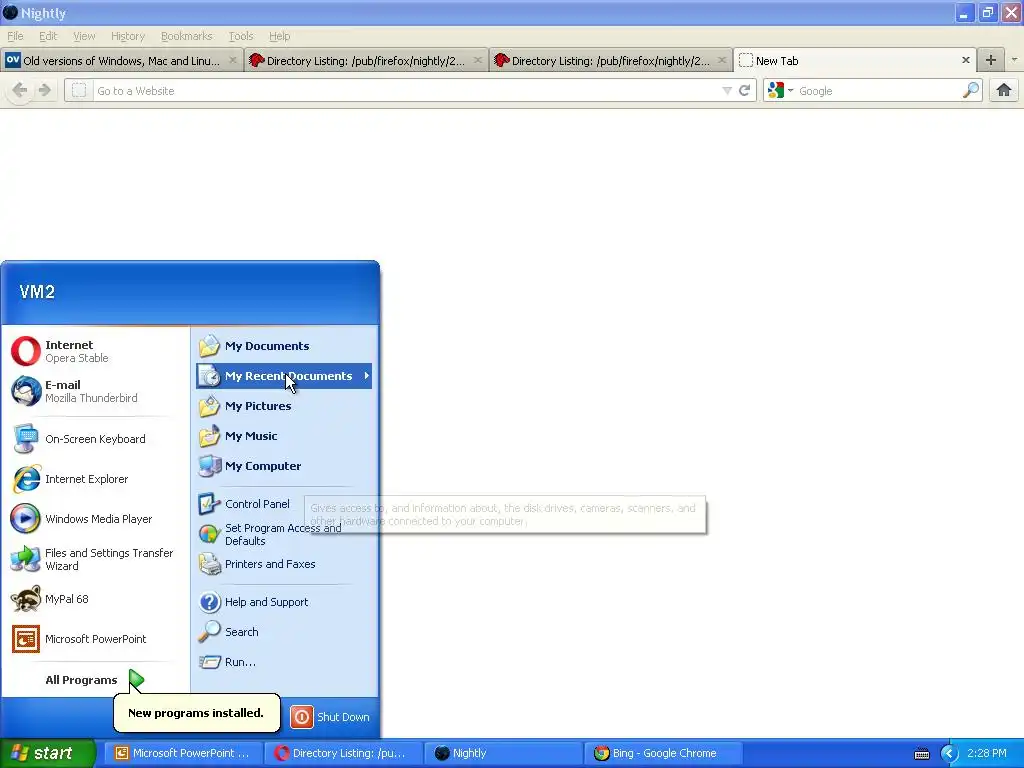1024x768 pixels.
Task: Reload page with the refresh icon
Action: (x=744, y=91)
